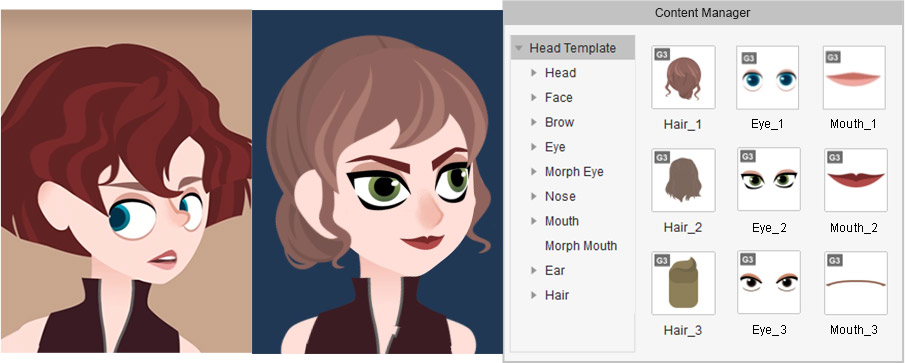Click the G3 badge on Eye_1
This screenshot has height=363, width=905.
coord(748,58)
